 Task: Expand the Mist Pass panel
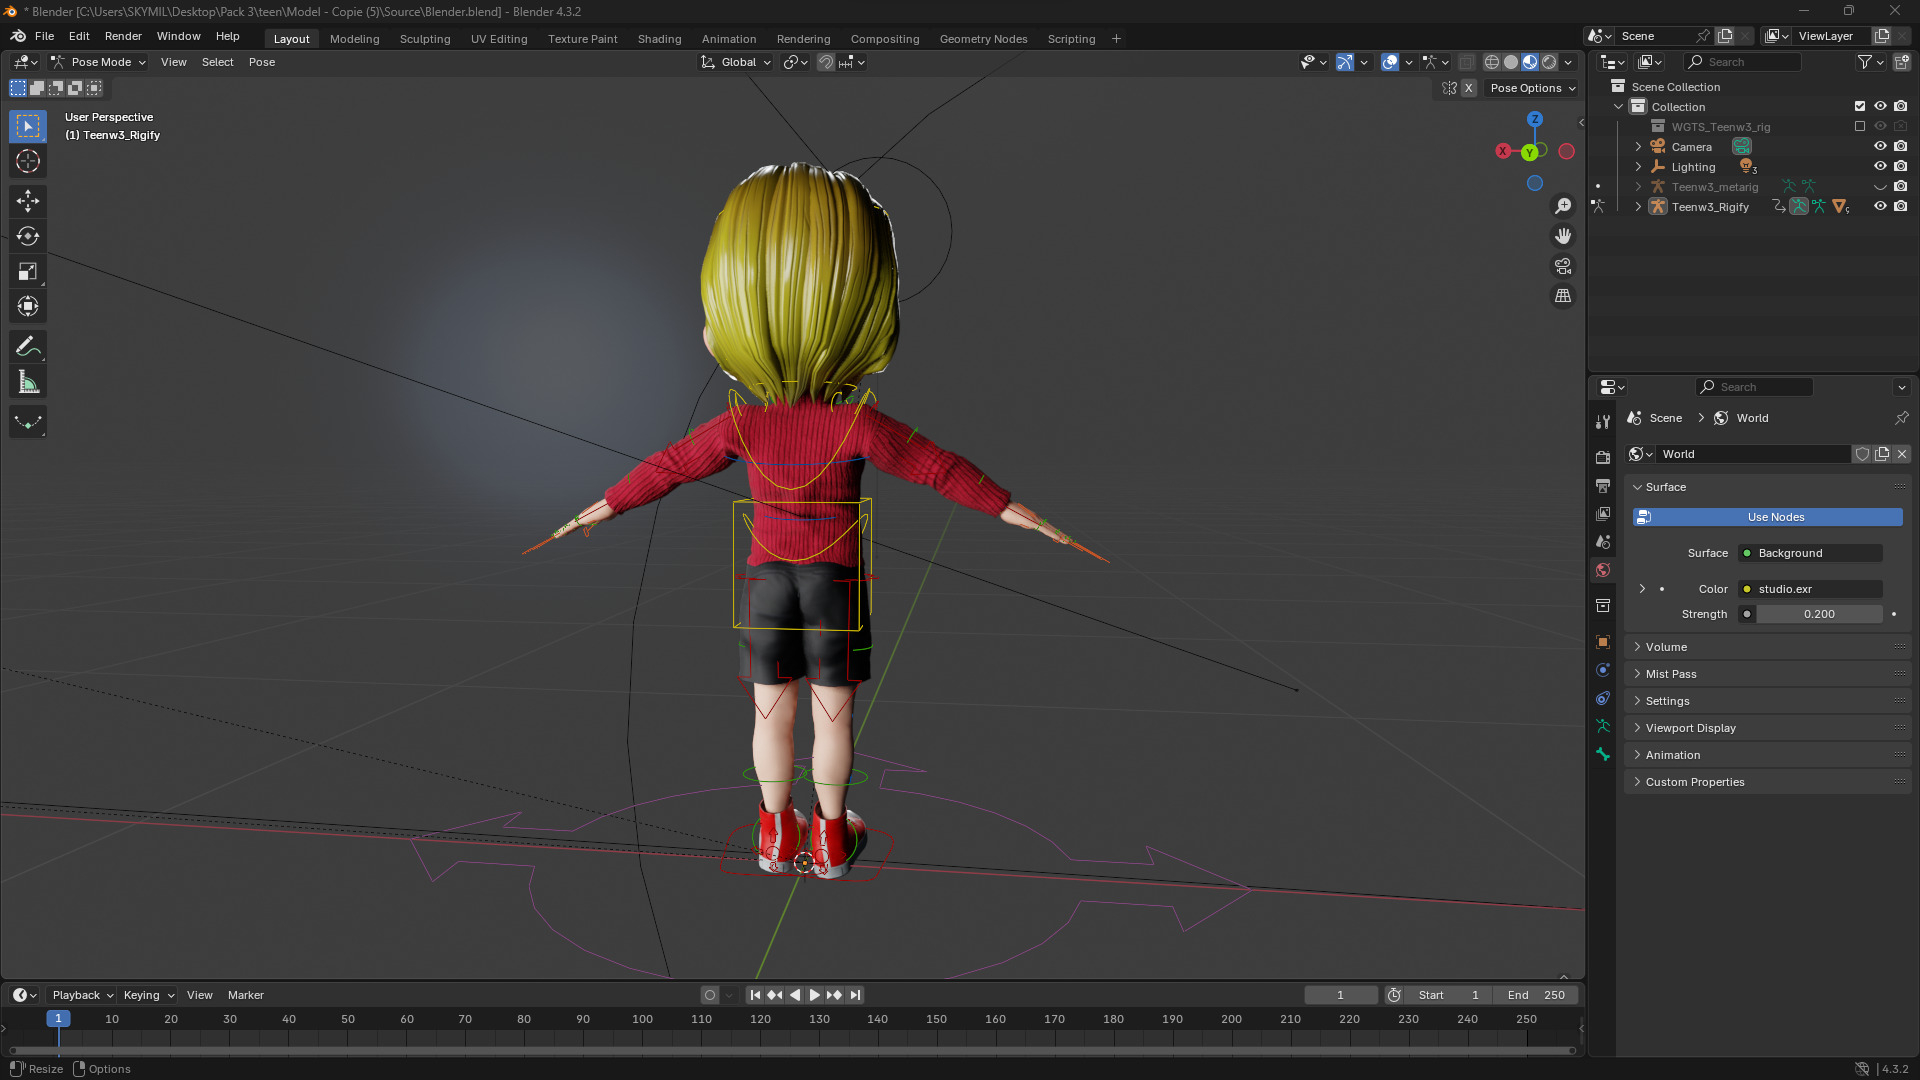[1767, 674]
